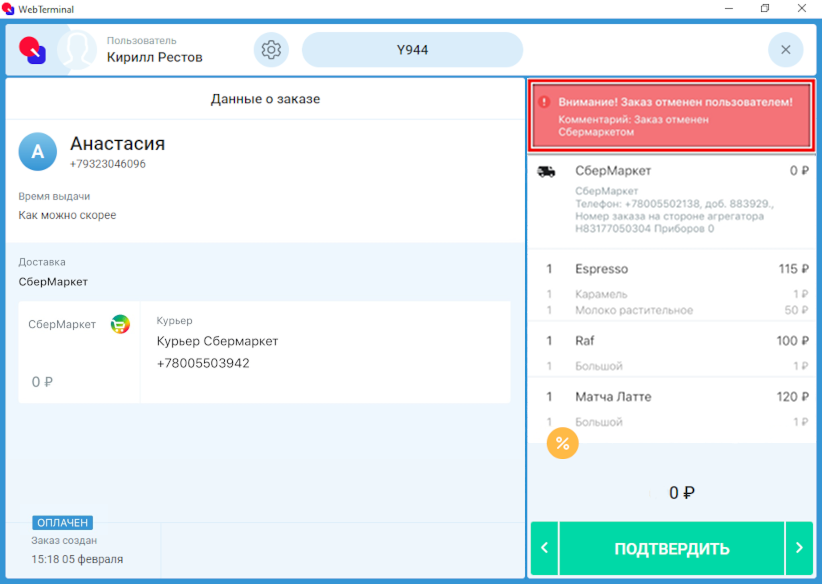Click the Анастасия customer name
Screen dimensions: 822x584
pyautogui.click(x=117, y=144)
